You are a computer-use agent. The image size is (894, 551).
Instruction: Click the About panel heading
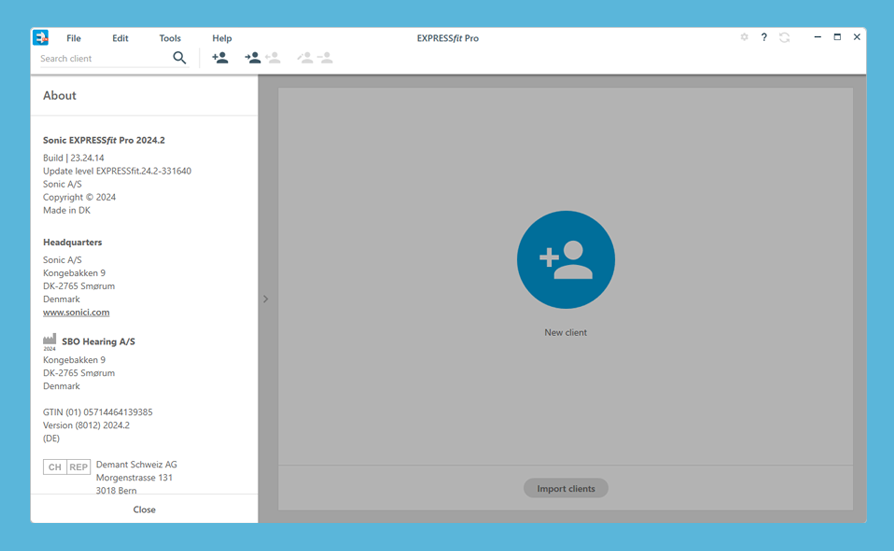(59, 95)
